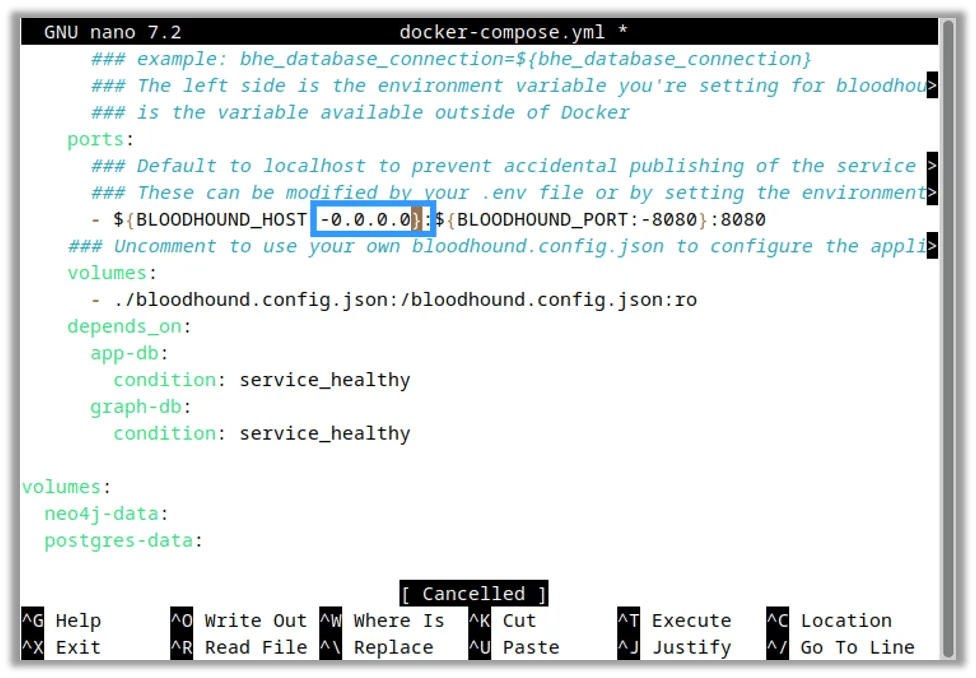Click the overflow marker on 'Uncomment' line
Image resolution: width=976 pixels, height=678 pixels.
tap(932, 246)
